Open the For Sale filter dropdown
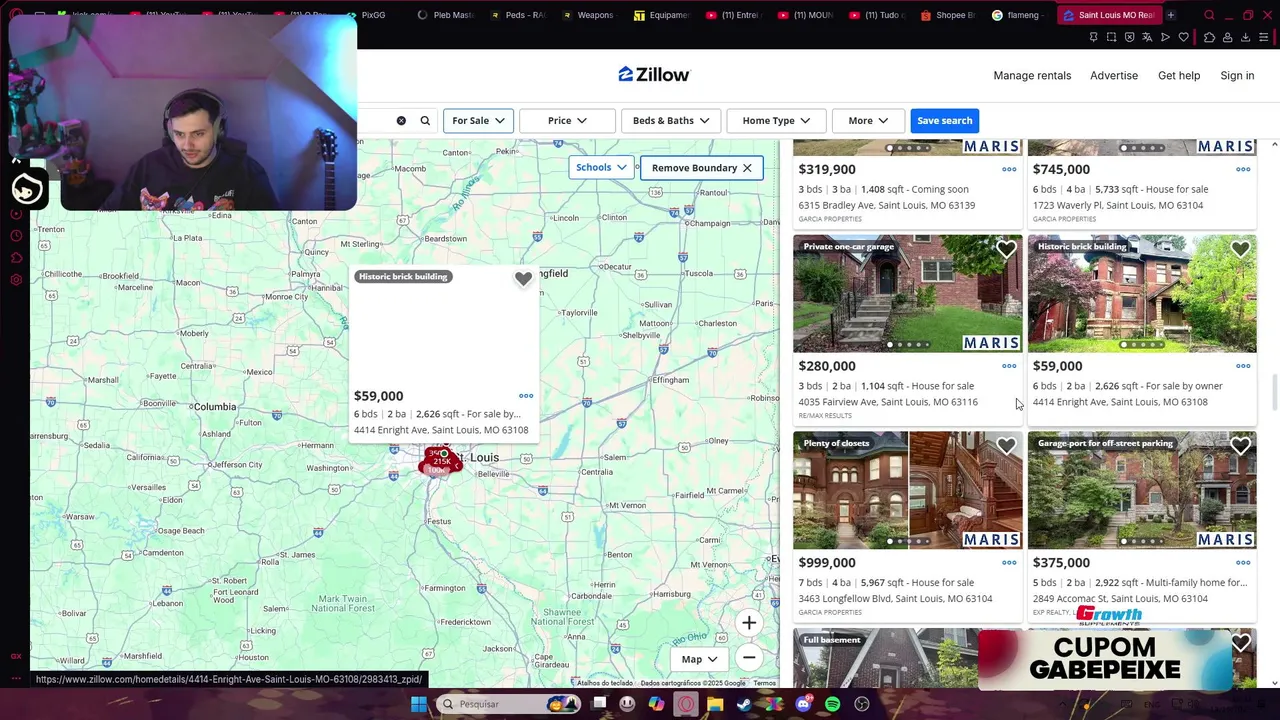 click(478, 121)
